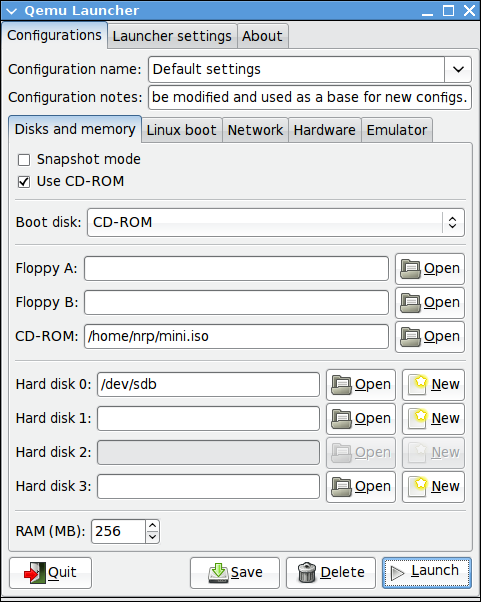Increase RAM with the up stepper arrow

click(152, 526)
